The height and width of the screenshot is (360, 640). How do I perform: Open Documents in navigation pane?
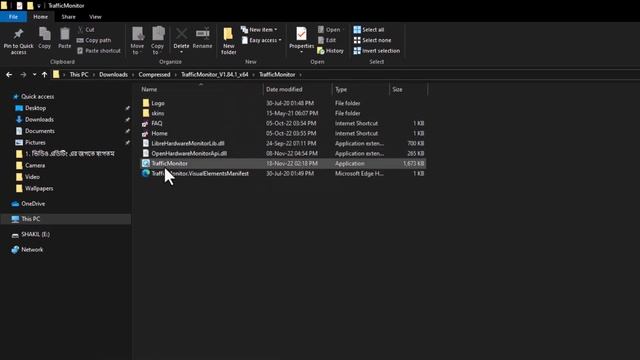tap(40, 131)
